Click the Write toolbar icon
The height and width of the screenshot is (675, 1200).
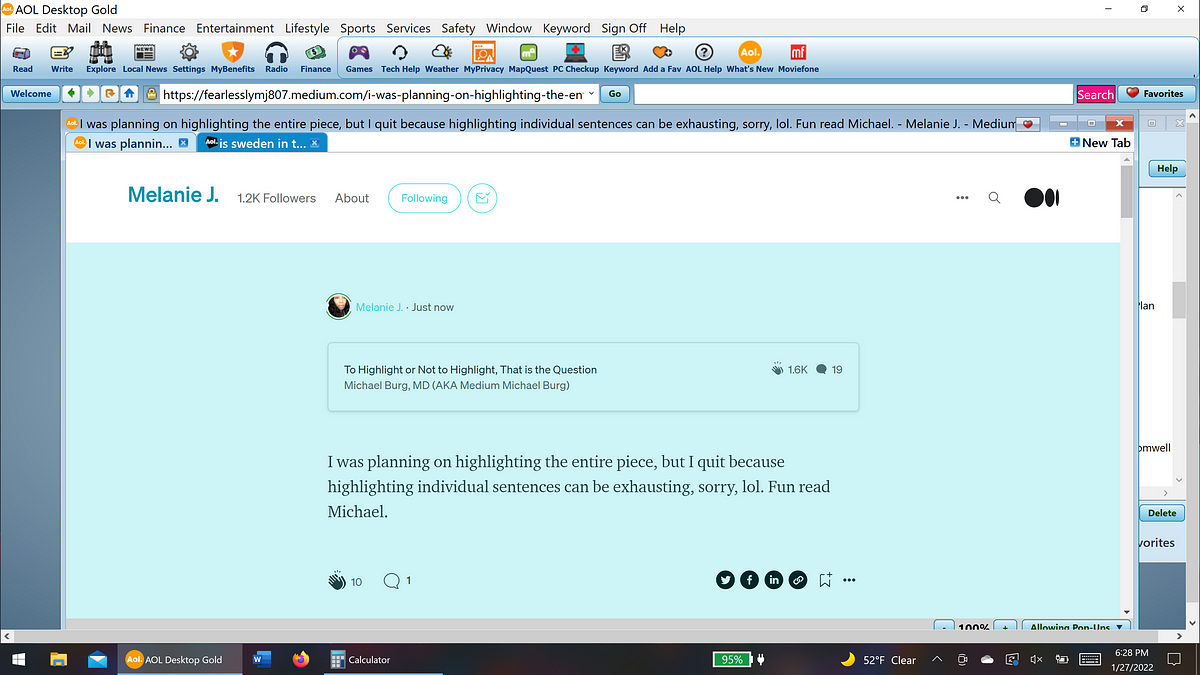click(62, 57)
